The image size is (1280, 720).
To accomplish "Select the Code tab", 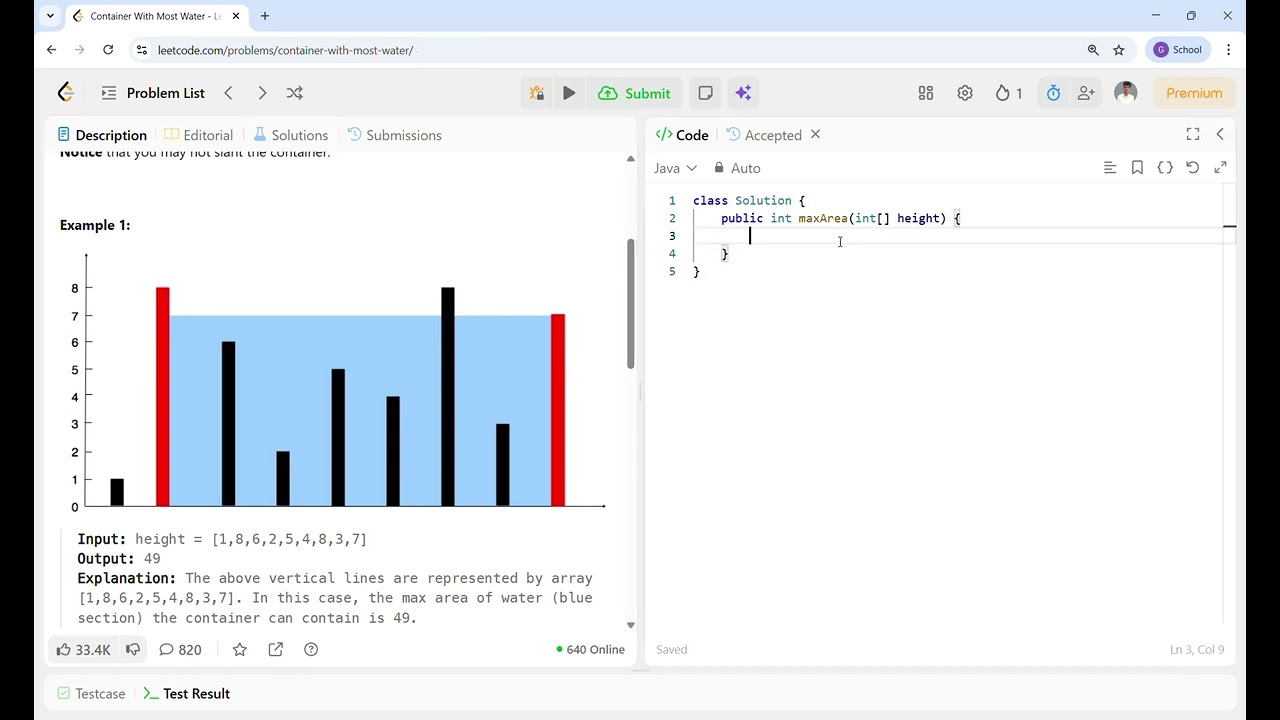I will (x=682, y=135).
